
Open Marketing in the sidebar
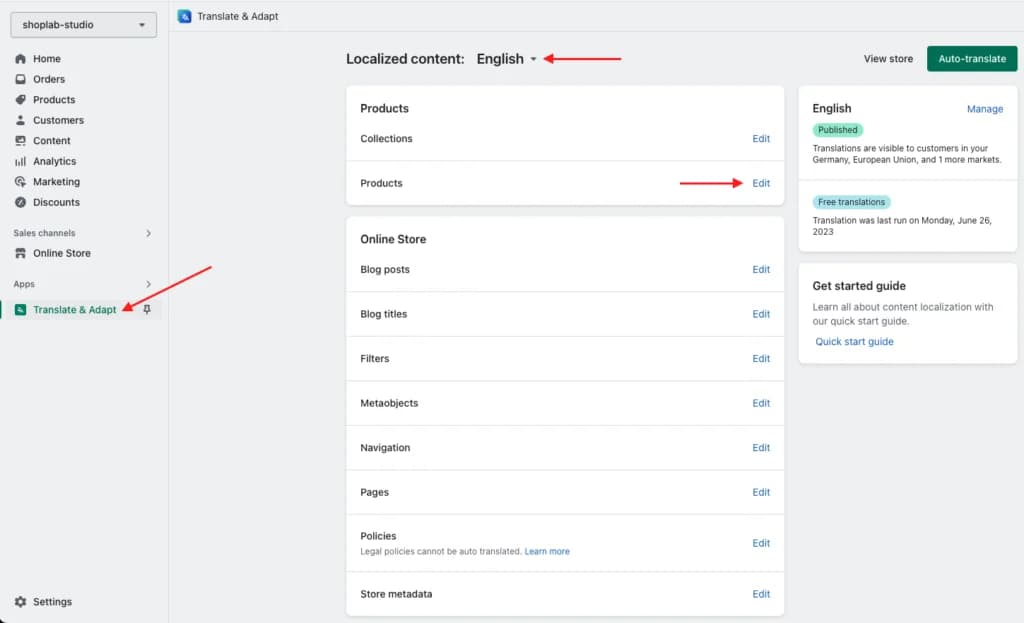(x=56, y=182)
